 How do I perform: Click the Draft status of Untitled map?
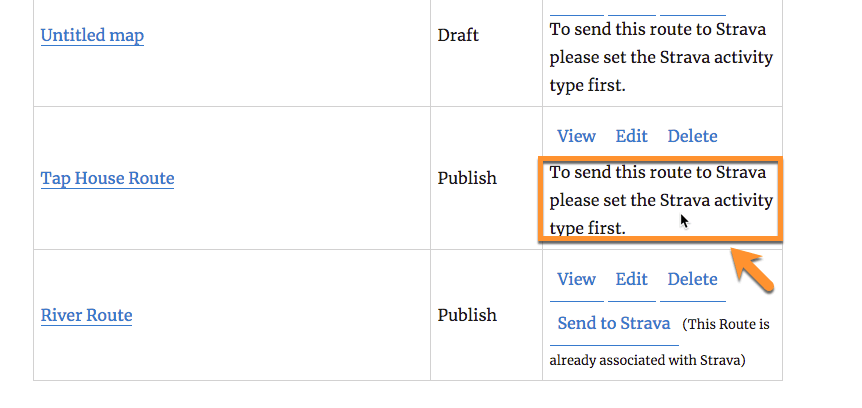point(458,36)
